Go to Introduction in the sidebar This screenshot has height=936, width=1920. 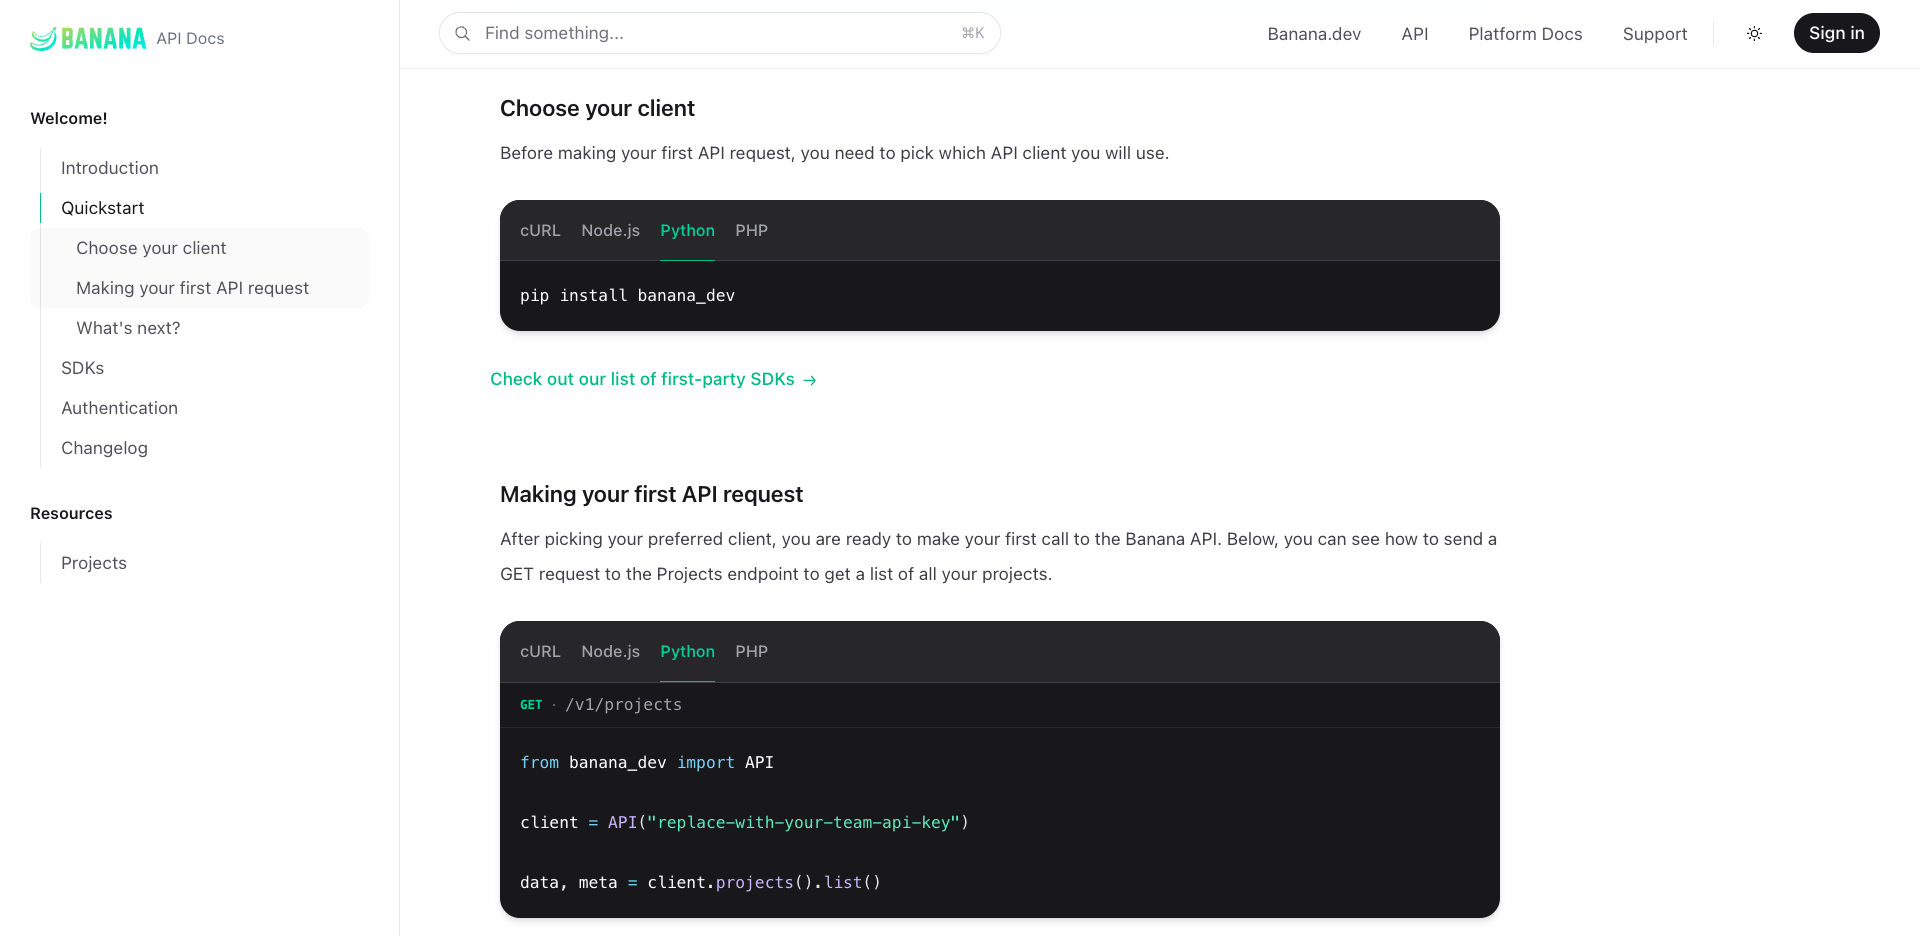coord(110,168)
